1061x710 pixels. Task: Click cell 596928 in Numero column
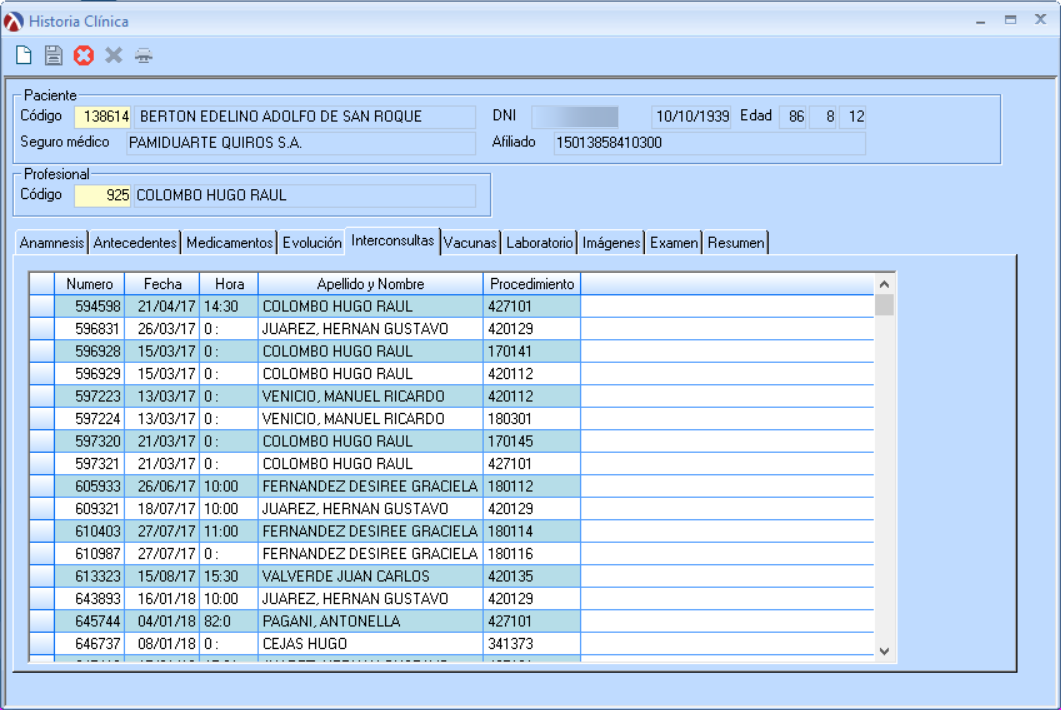coord(89,351)
